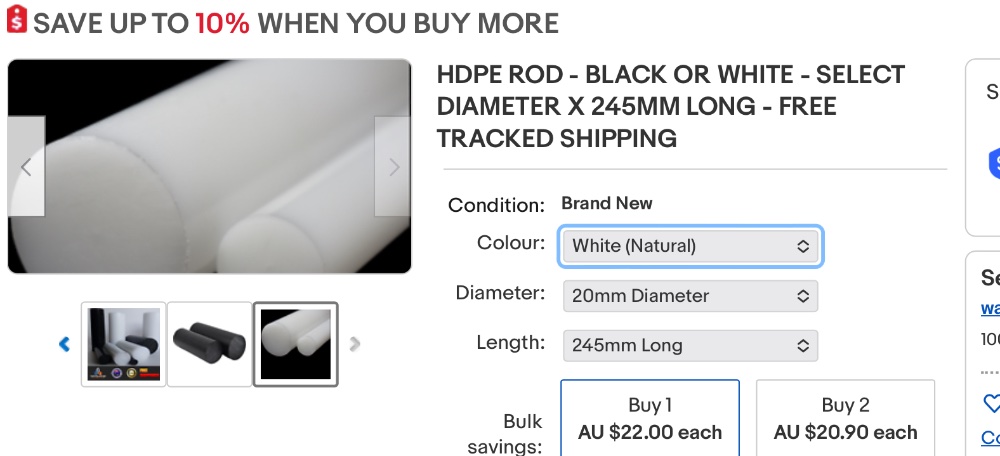Select the Buy 1 bulk savings option

click(x=650, y=419)
